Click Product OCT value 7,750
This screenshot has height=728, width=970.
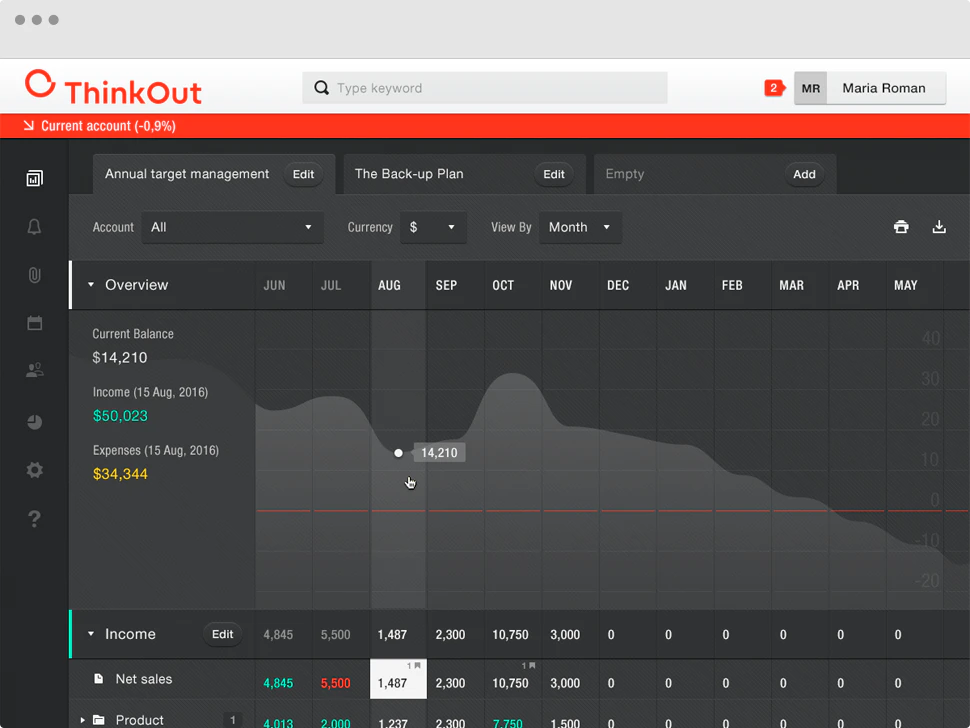coord(507,722)
